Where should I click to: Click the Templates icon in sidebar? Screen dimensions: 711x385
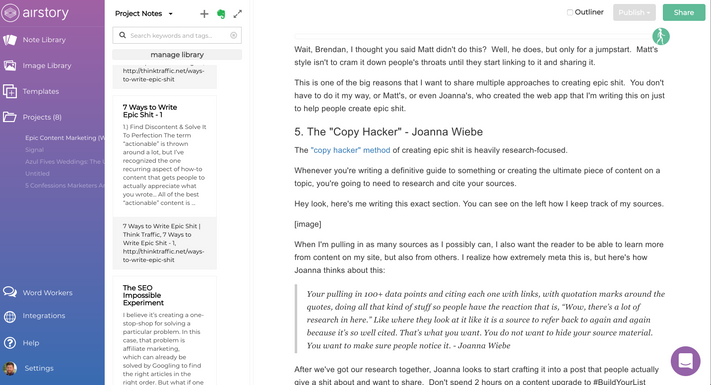click(10, 91)
